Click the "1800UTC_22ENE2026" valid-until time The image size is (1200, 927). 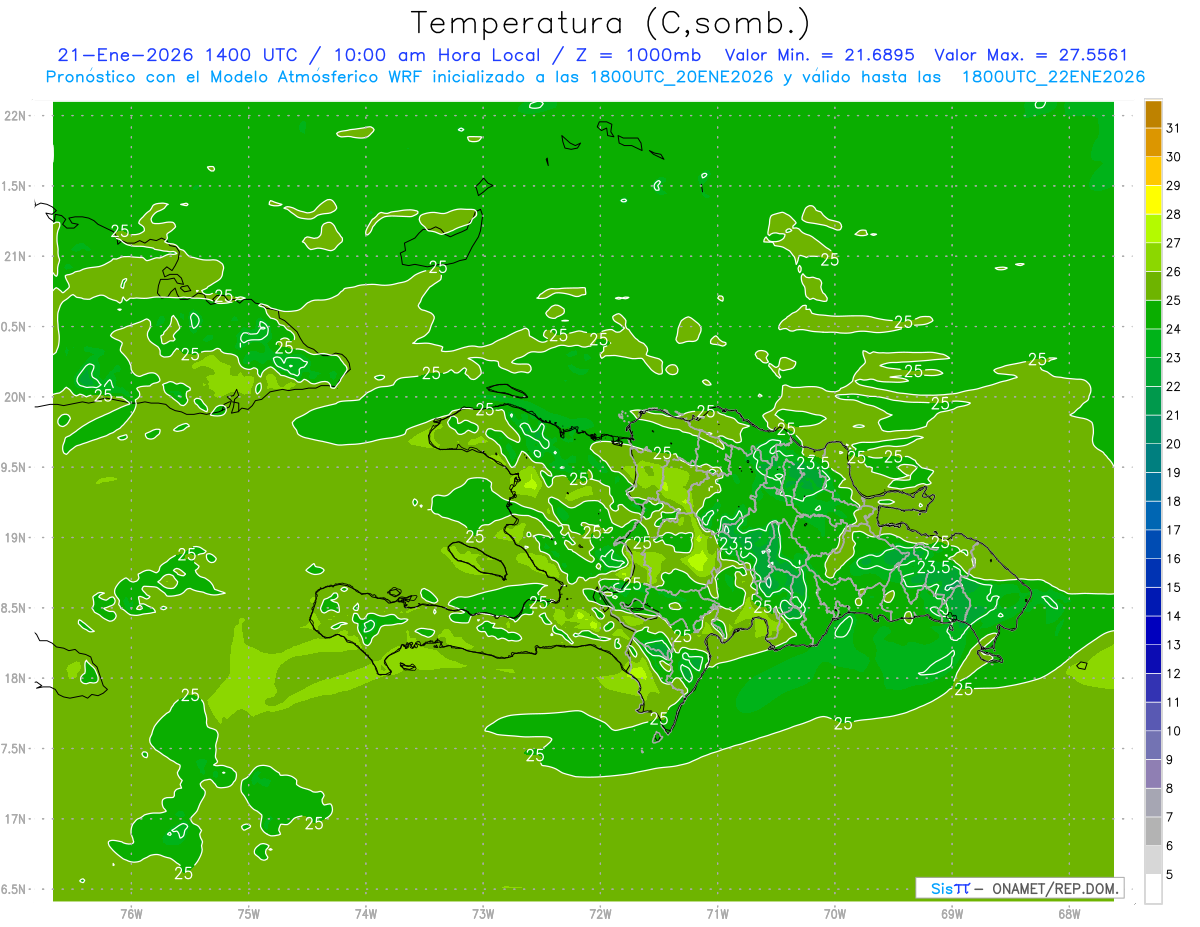point(1053,76)
